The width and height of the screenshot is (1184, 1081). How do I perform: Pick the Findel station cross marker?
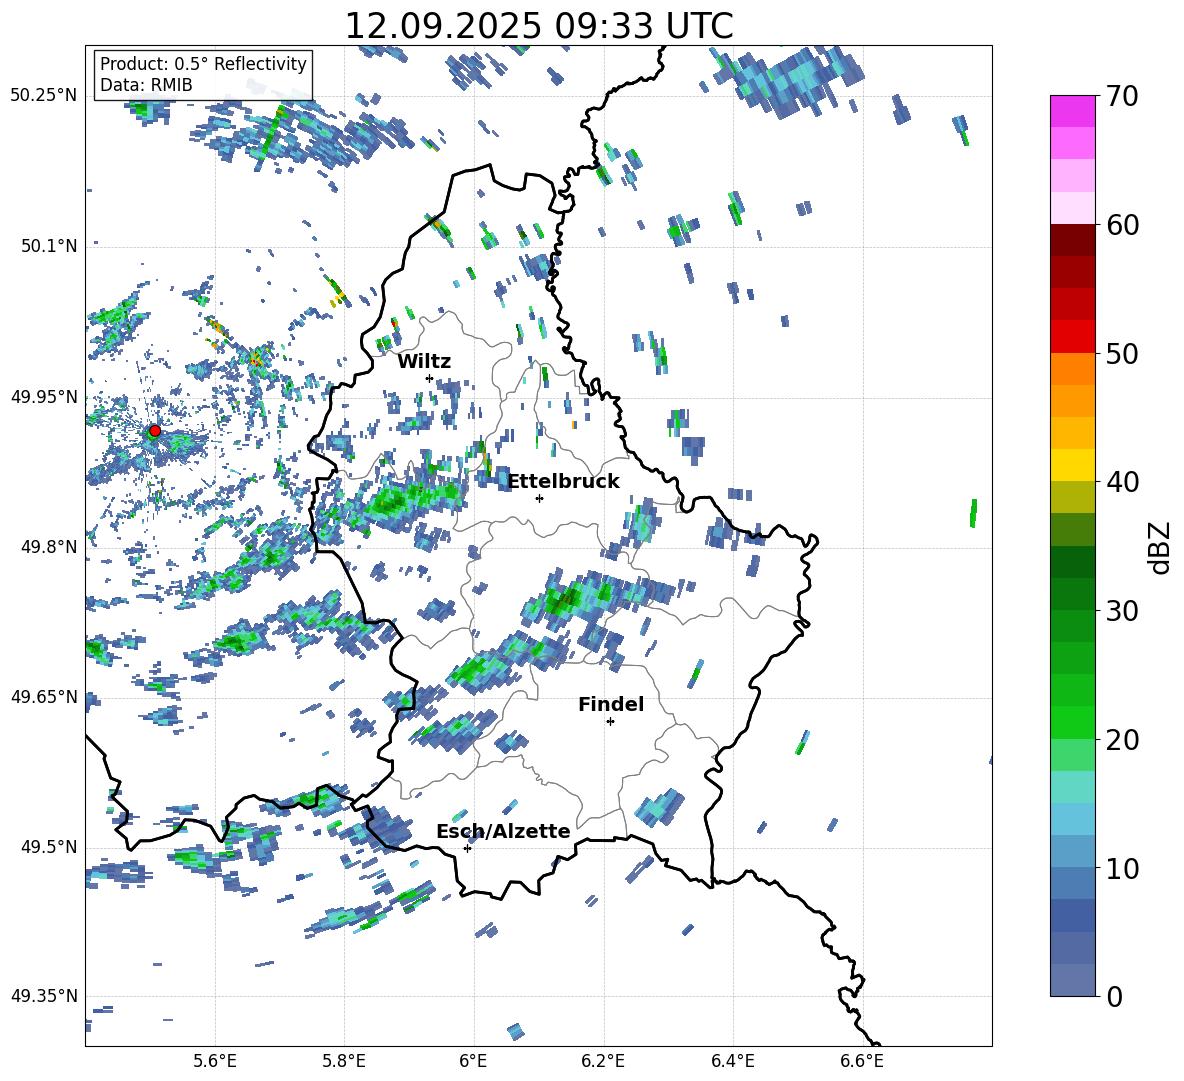tap(610, 721)
